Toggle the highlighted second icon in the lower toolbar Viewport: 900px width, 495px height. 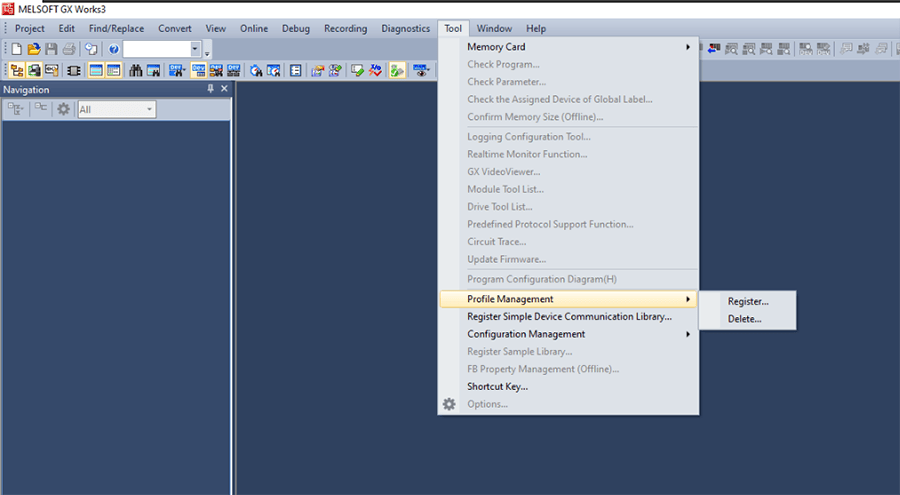[x=34, y=71]
